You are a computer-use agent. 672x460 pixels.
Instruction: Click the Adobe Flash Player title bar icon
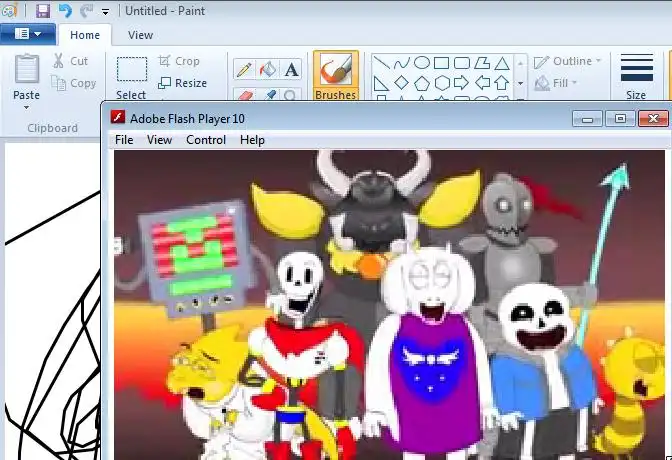[x=118, y=117]
